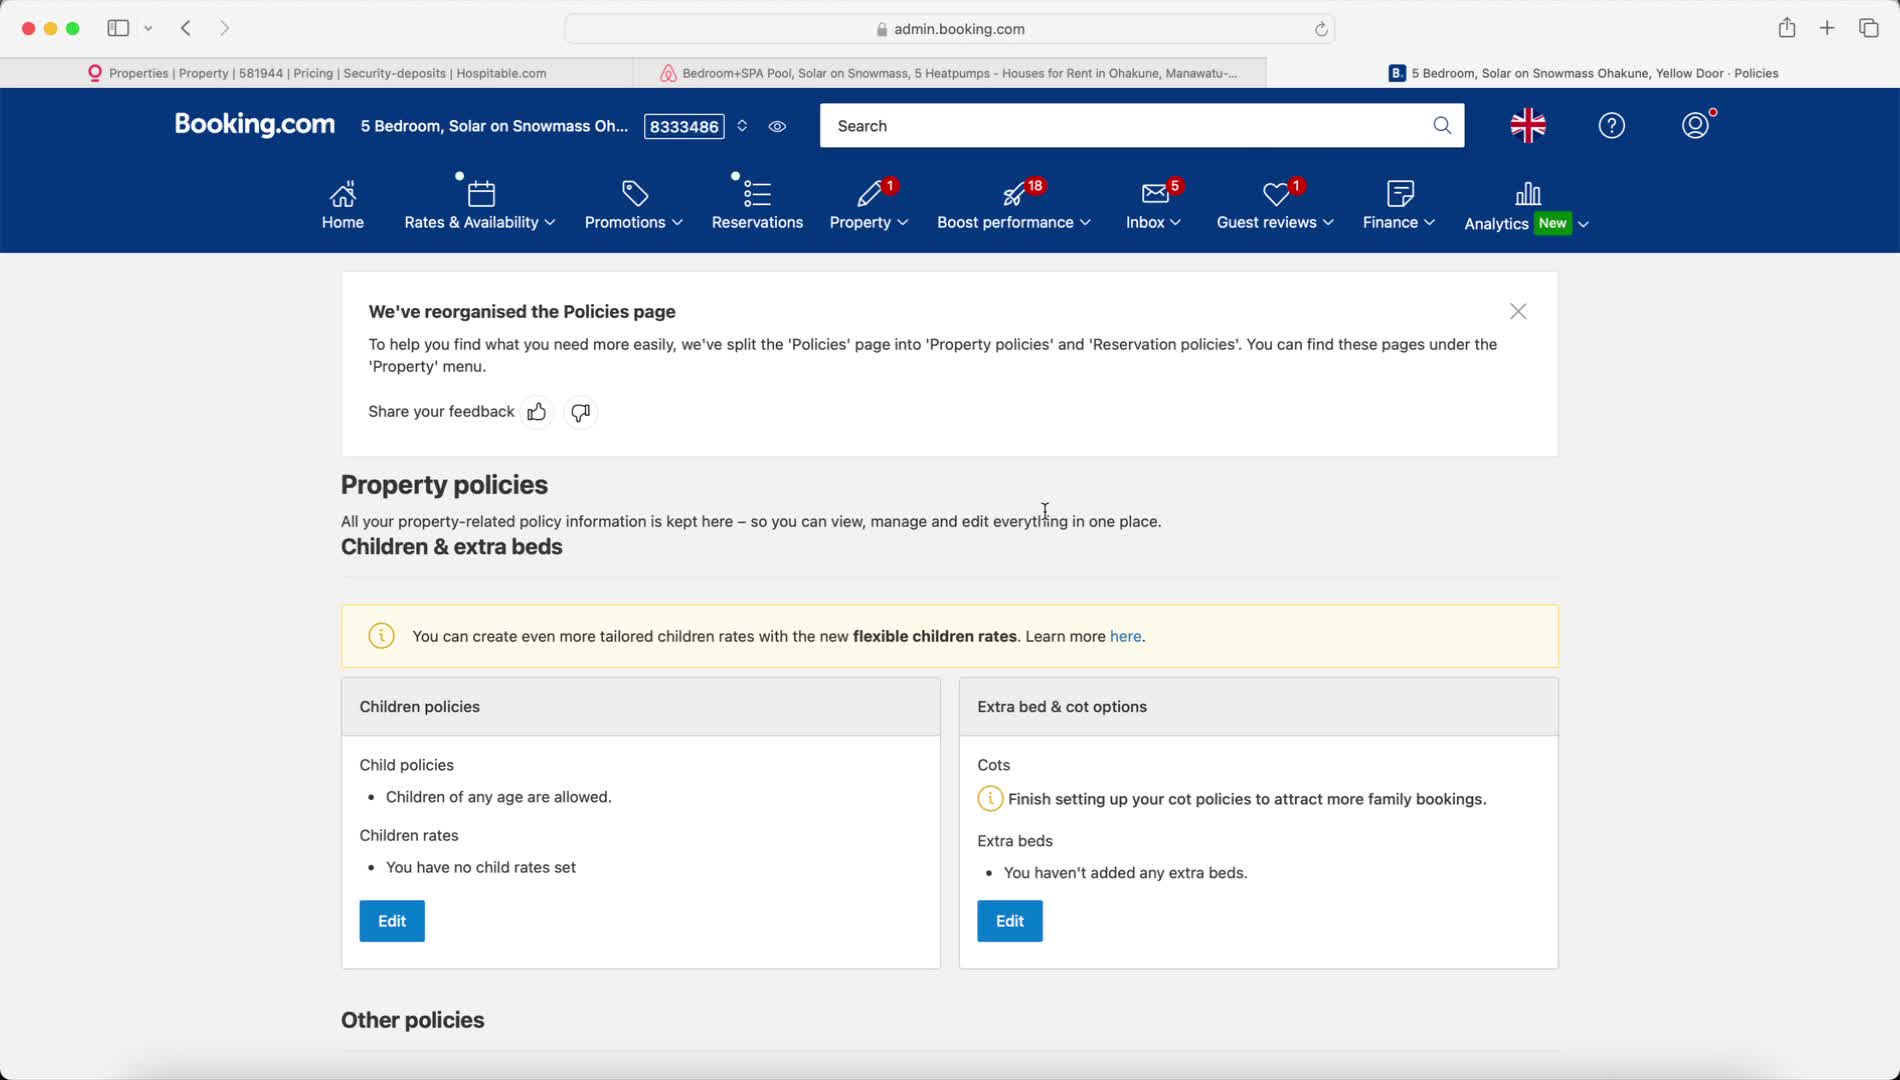Click the 5 Bedroom, Solar on Snowmass property name
The image size is (1900, 1080).
coord(494,126)
